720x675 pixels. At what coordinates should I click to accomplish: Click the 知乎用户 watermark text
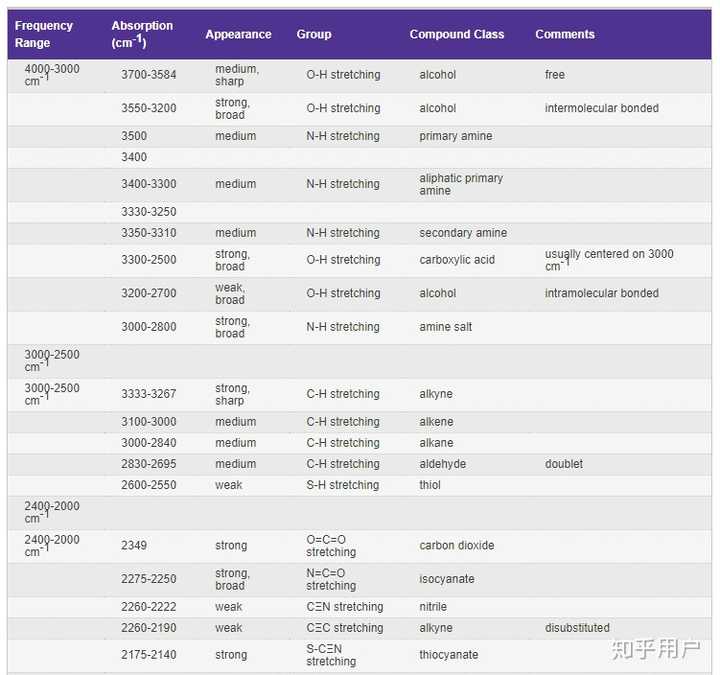point(655,649)
